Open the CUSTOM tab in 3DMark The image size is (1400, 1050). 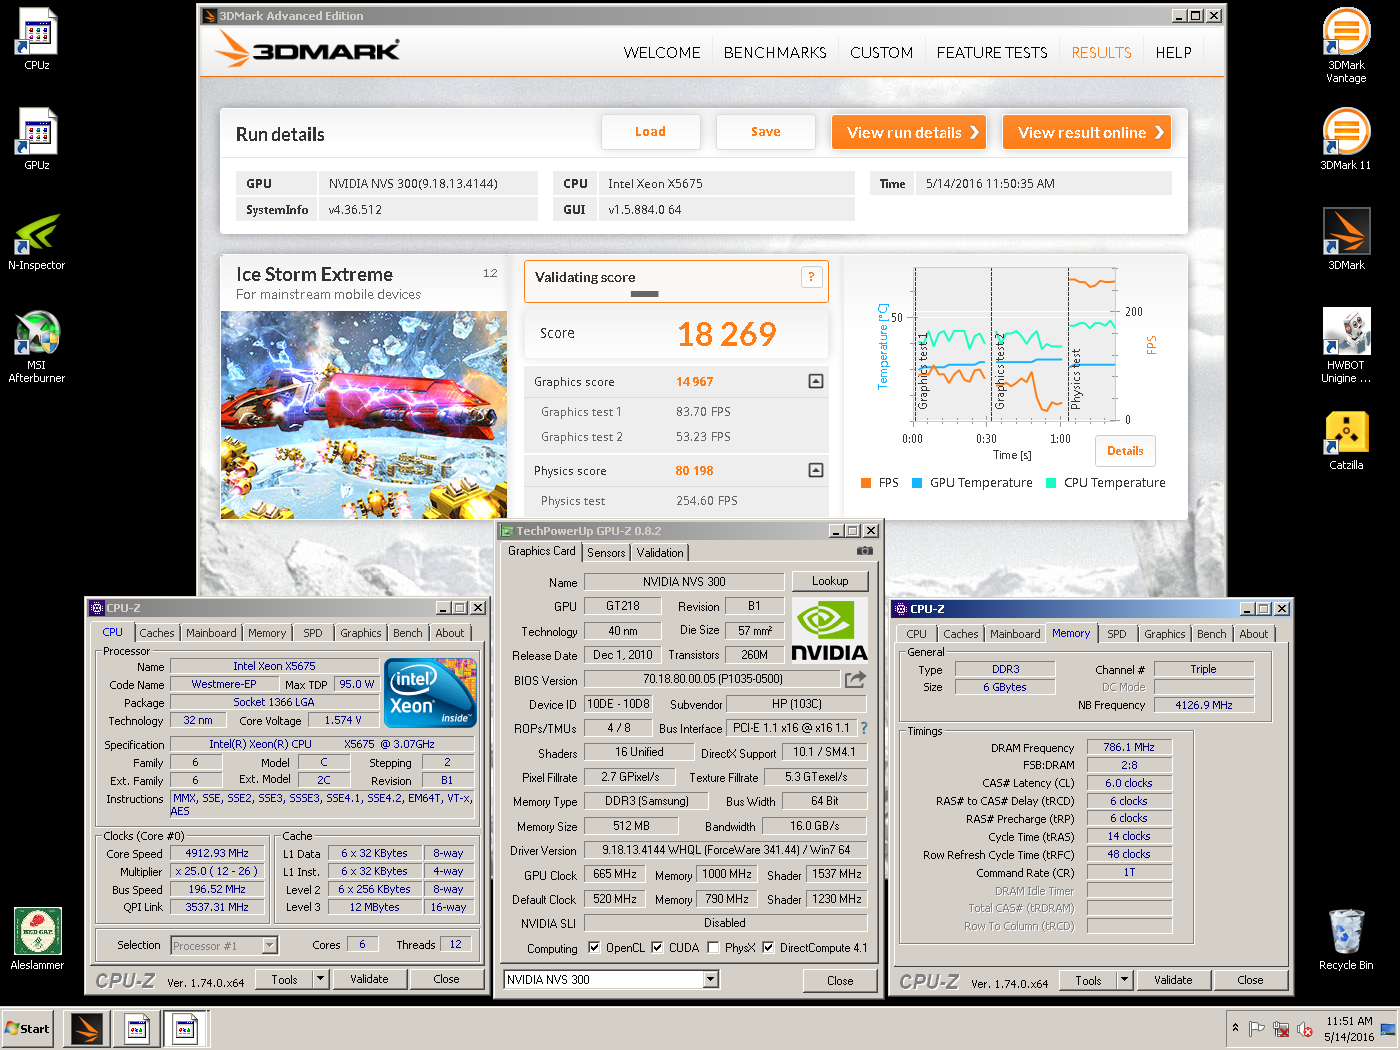(881, 52)
